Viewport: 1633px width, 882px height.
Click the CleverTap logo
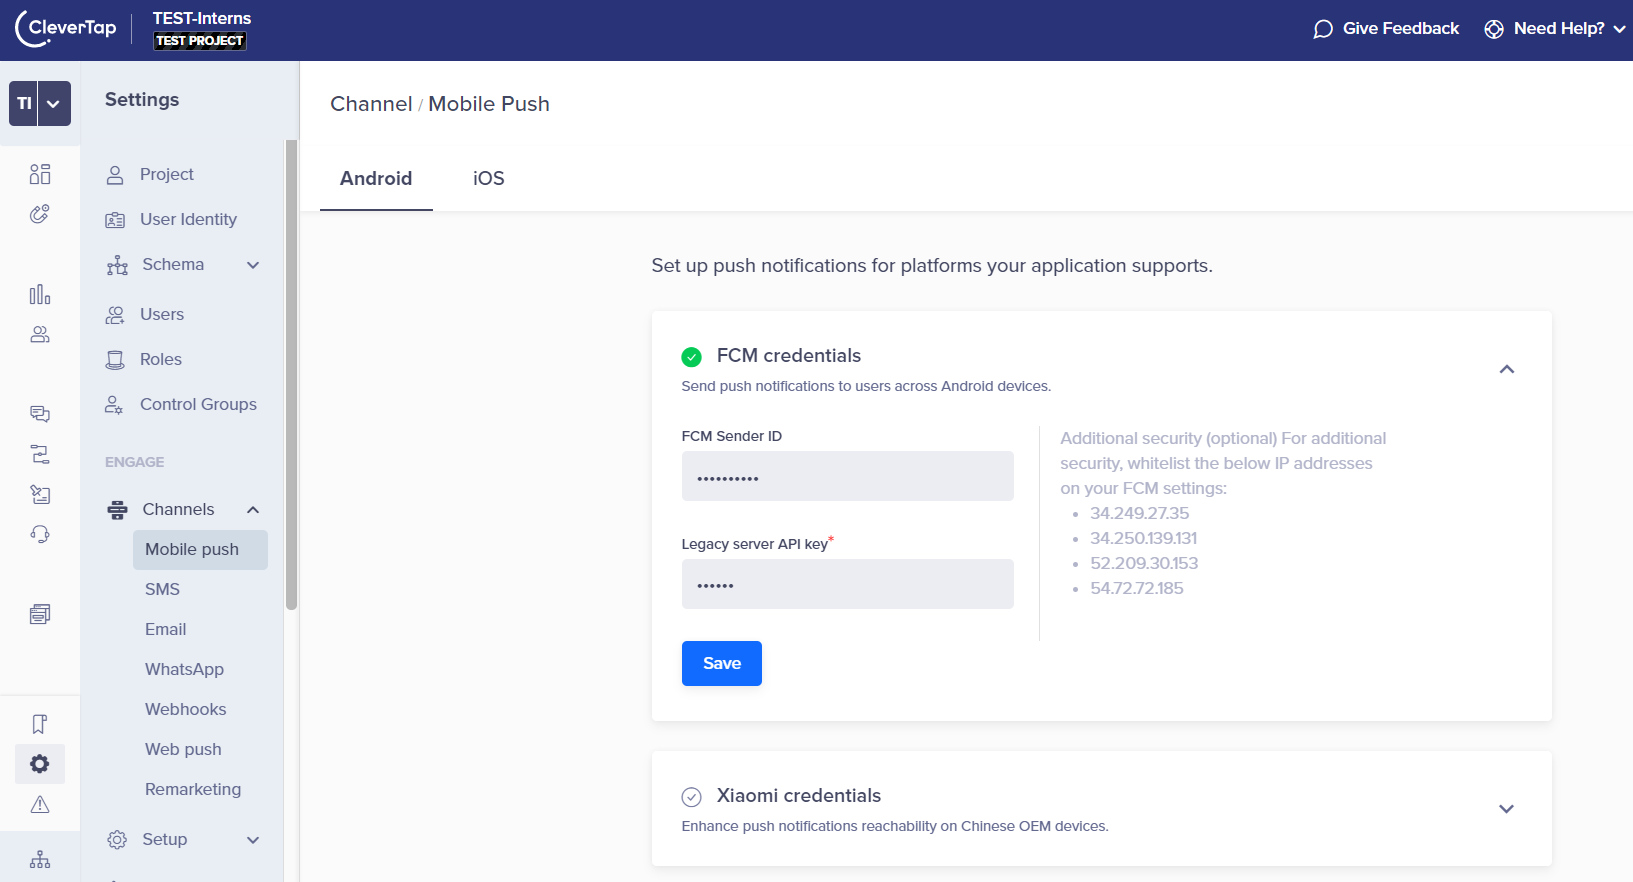(x=66, y=28)
